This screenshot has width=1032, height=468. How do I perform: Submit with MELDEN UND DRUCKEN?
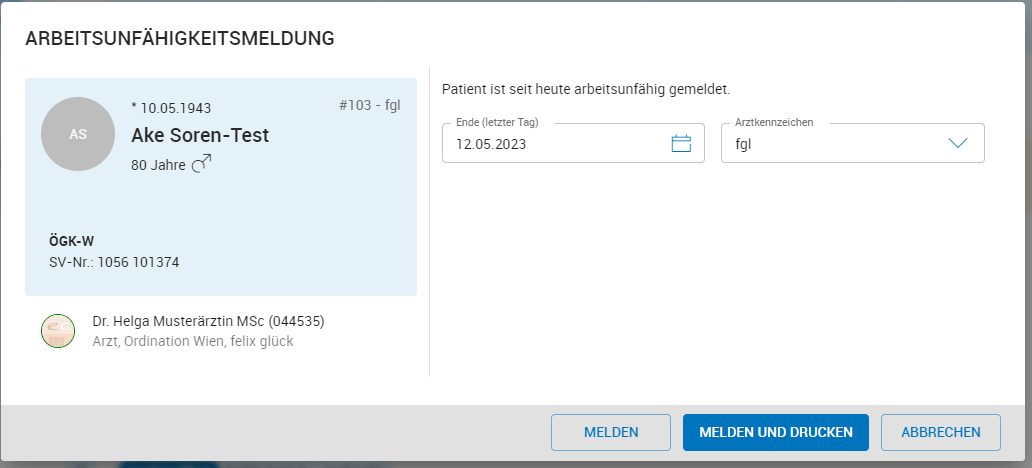775,432
